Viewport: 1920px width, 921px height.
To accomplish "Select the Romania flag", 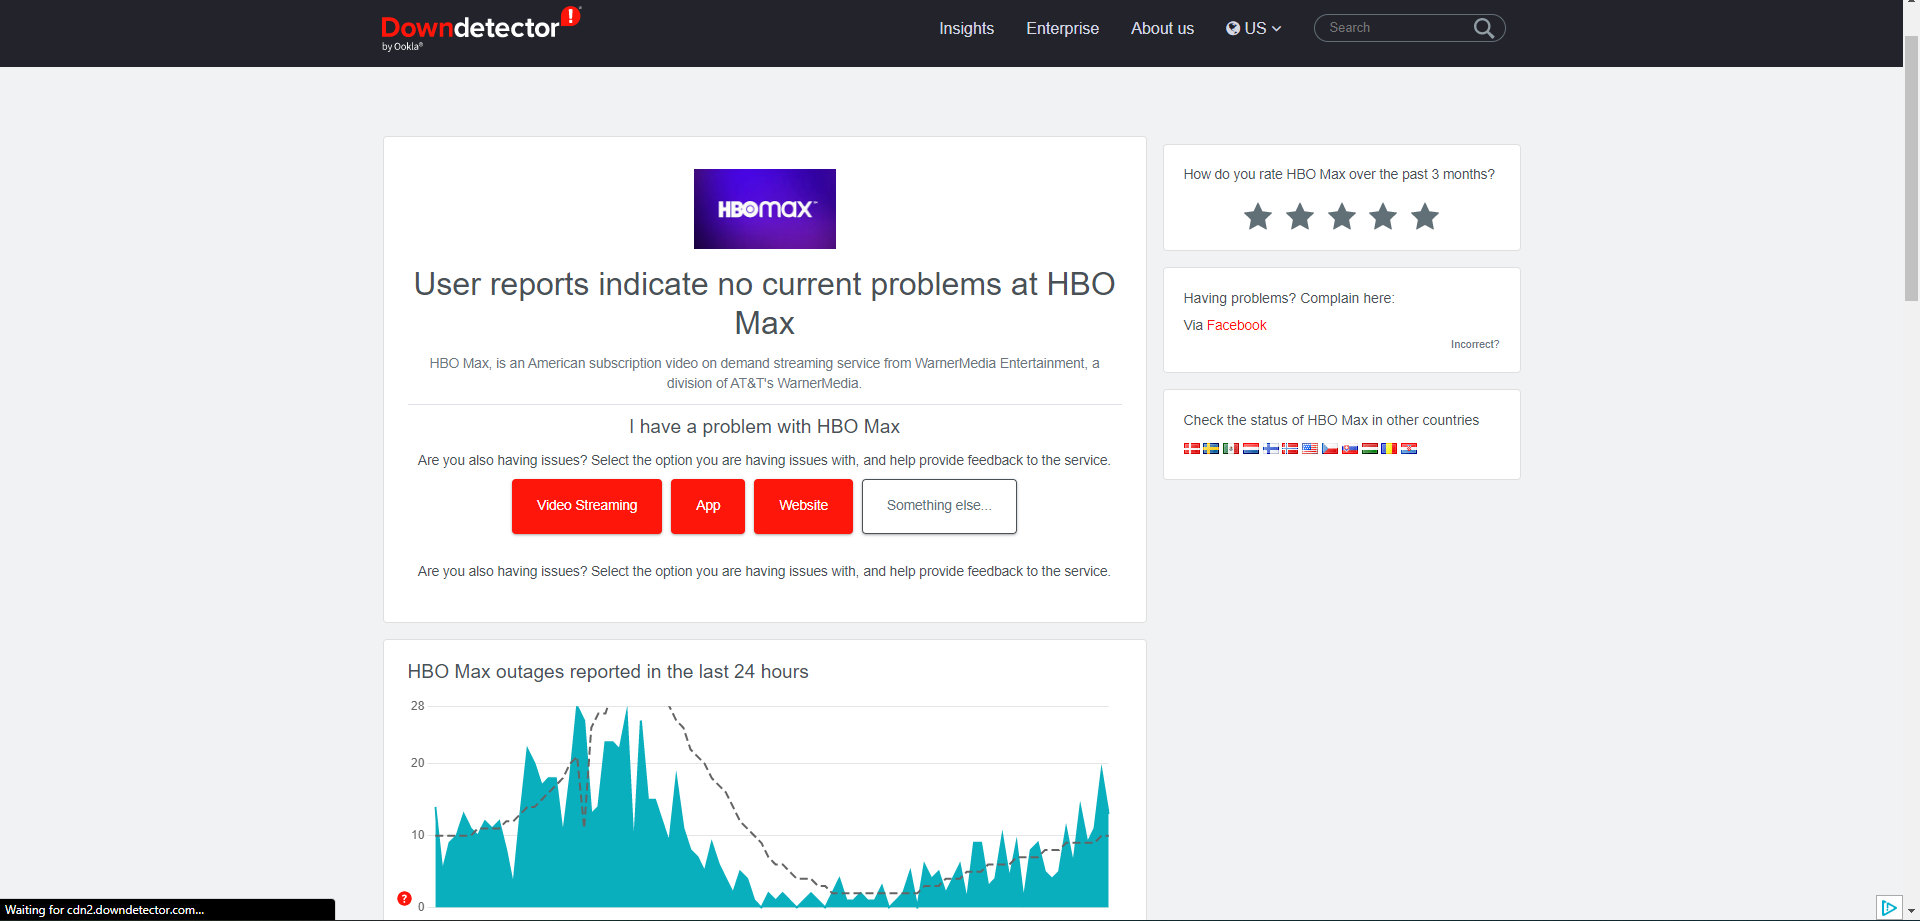I will point(1389,448).
